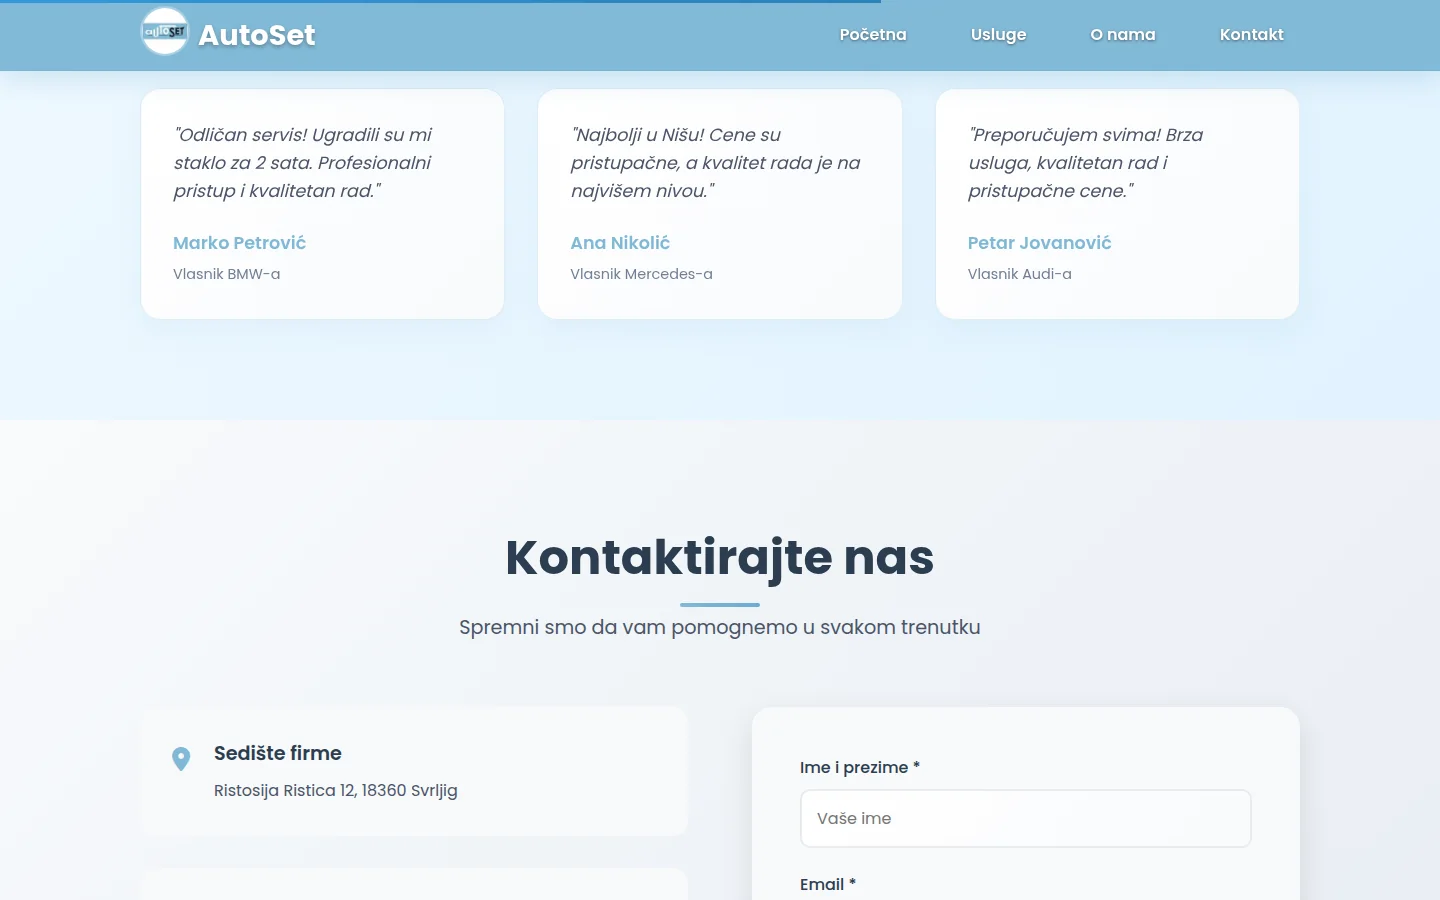Select the Marko Petrović reviewer name
The height and width of the screenshot is (900, 1440).
point(239,243)
